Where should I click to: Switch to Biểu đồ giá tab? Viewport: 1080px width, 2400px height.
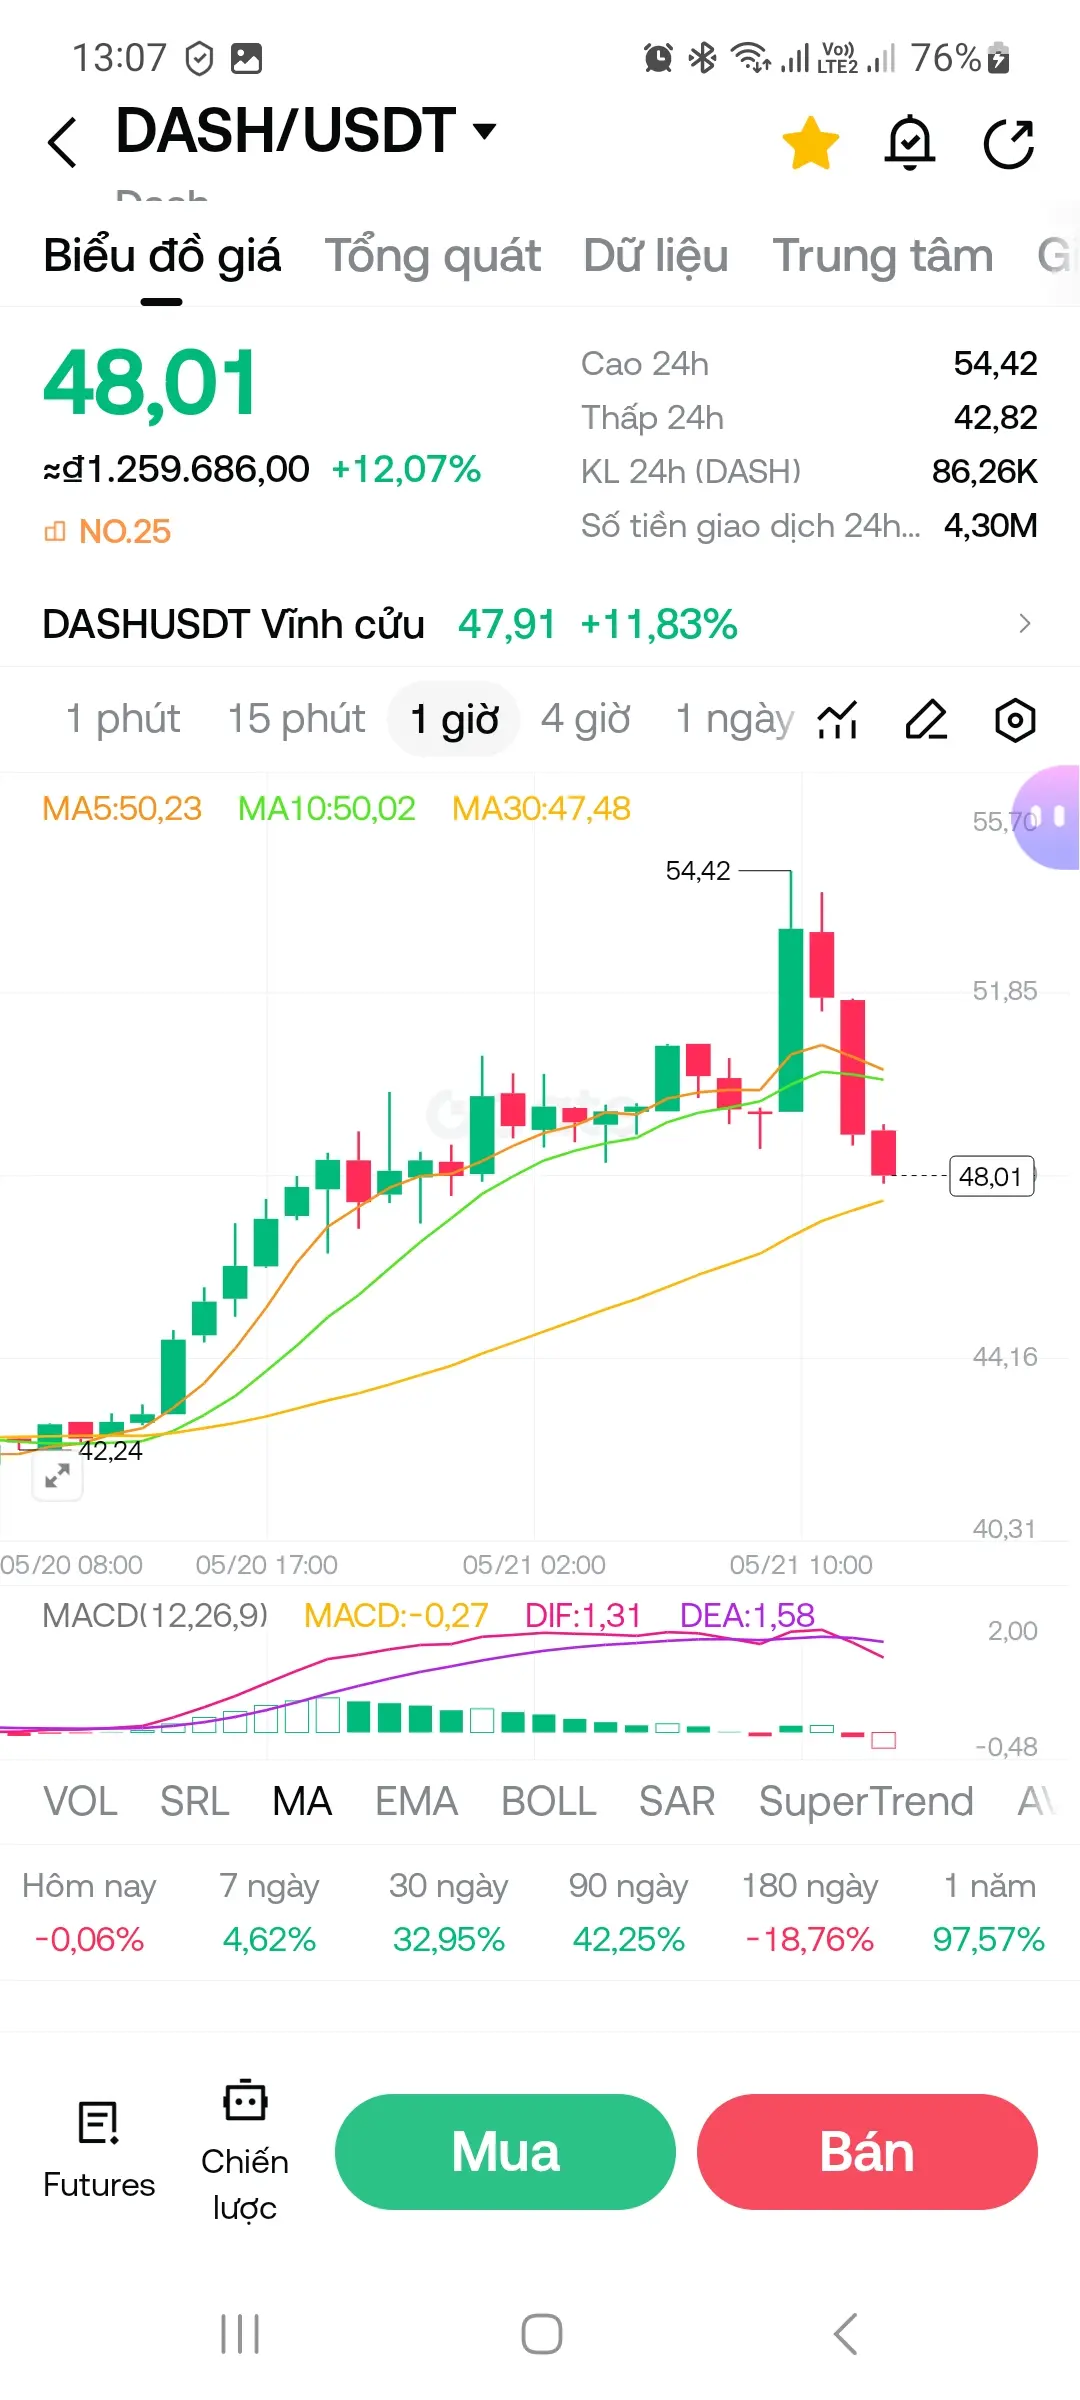(x=162, y=256)
